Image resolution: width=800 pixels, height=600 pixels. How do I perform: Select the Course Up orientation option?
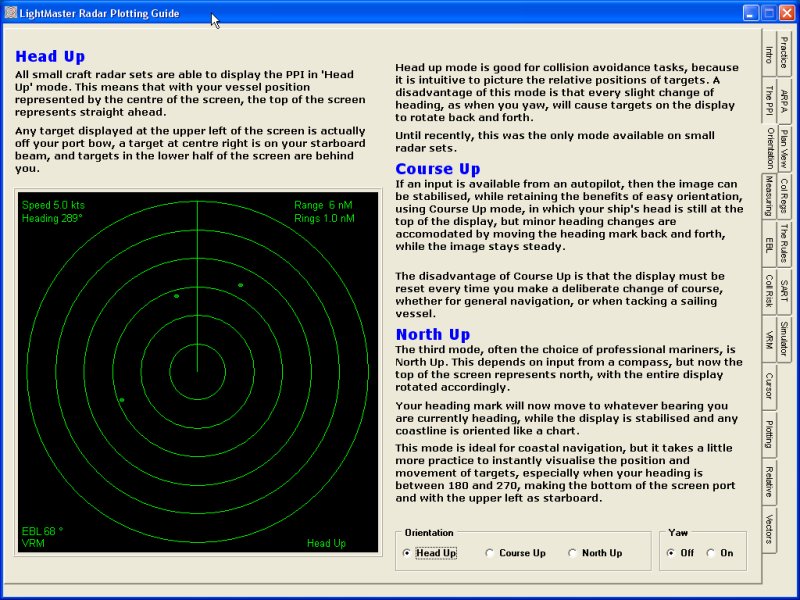[x=489, y=553]
